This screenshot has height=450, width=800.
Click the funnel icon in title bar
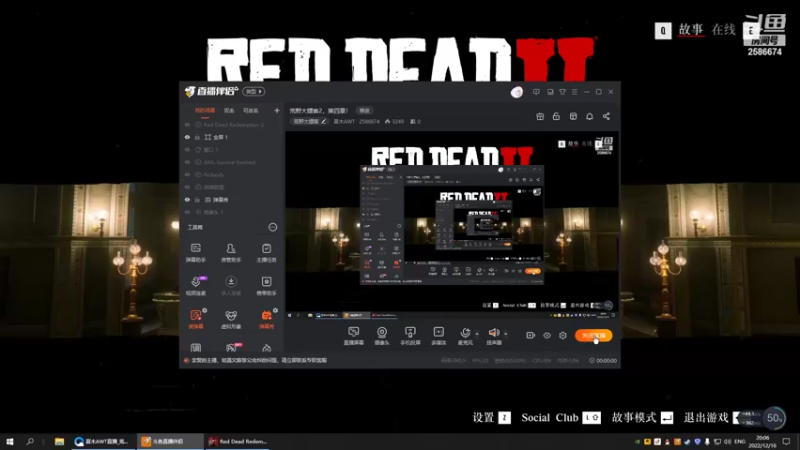(562, 92)
